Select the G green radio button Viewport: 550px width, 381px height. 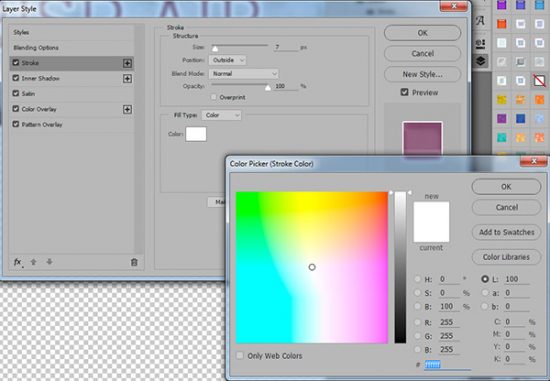[x=417, y=336]
